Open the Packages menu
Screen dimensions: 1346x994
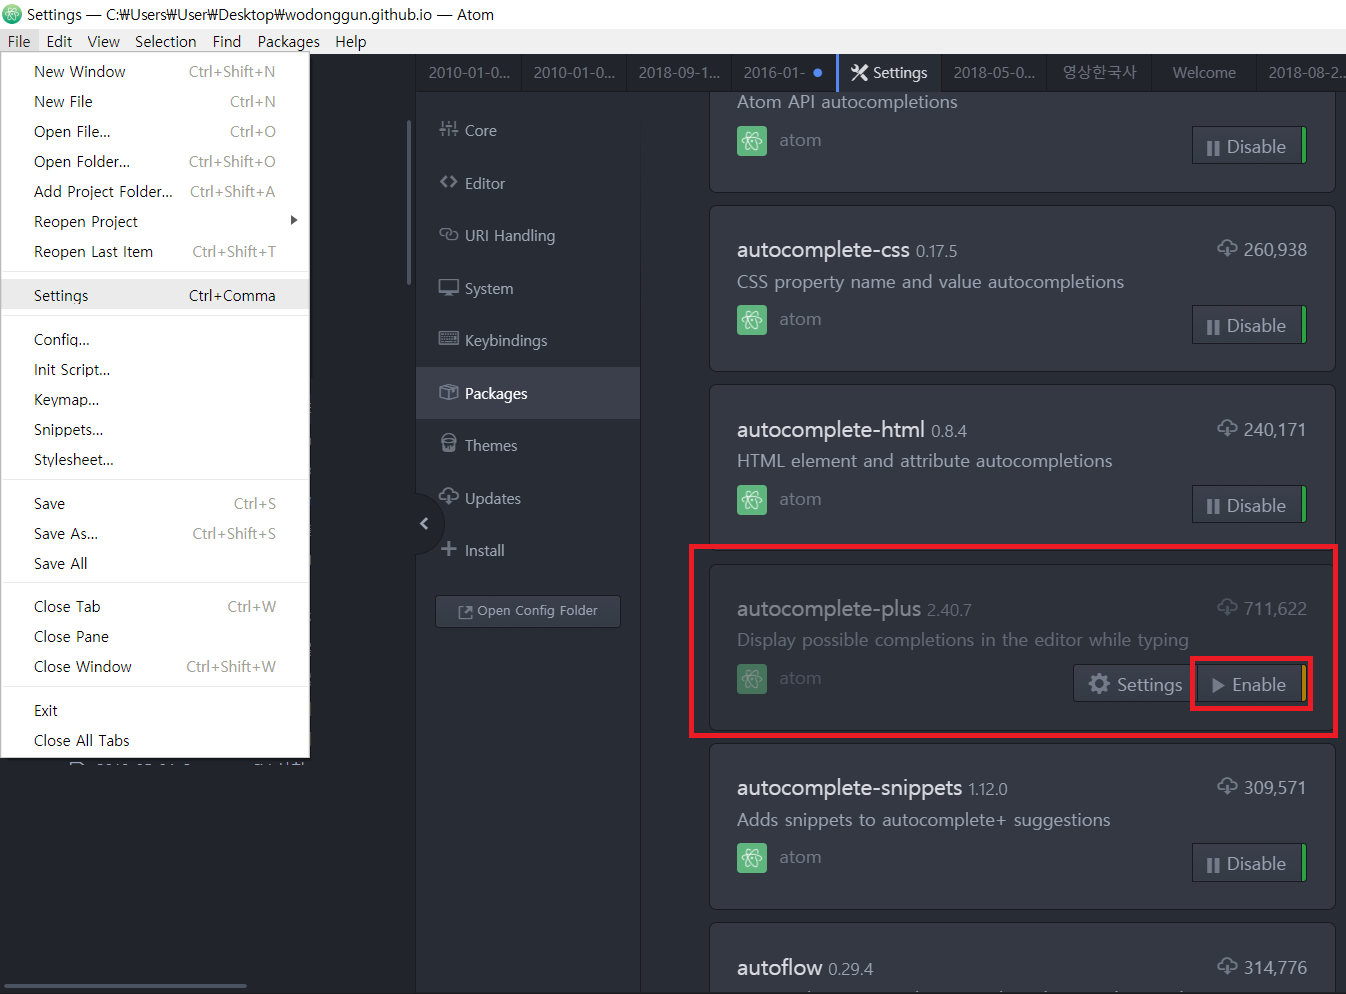pyautogui.click(x=288, y=41)
